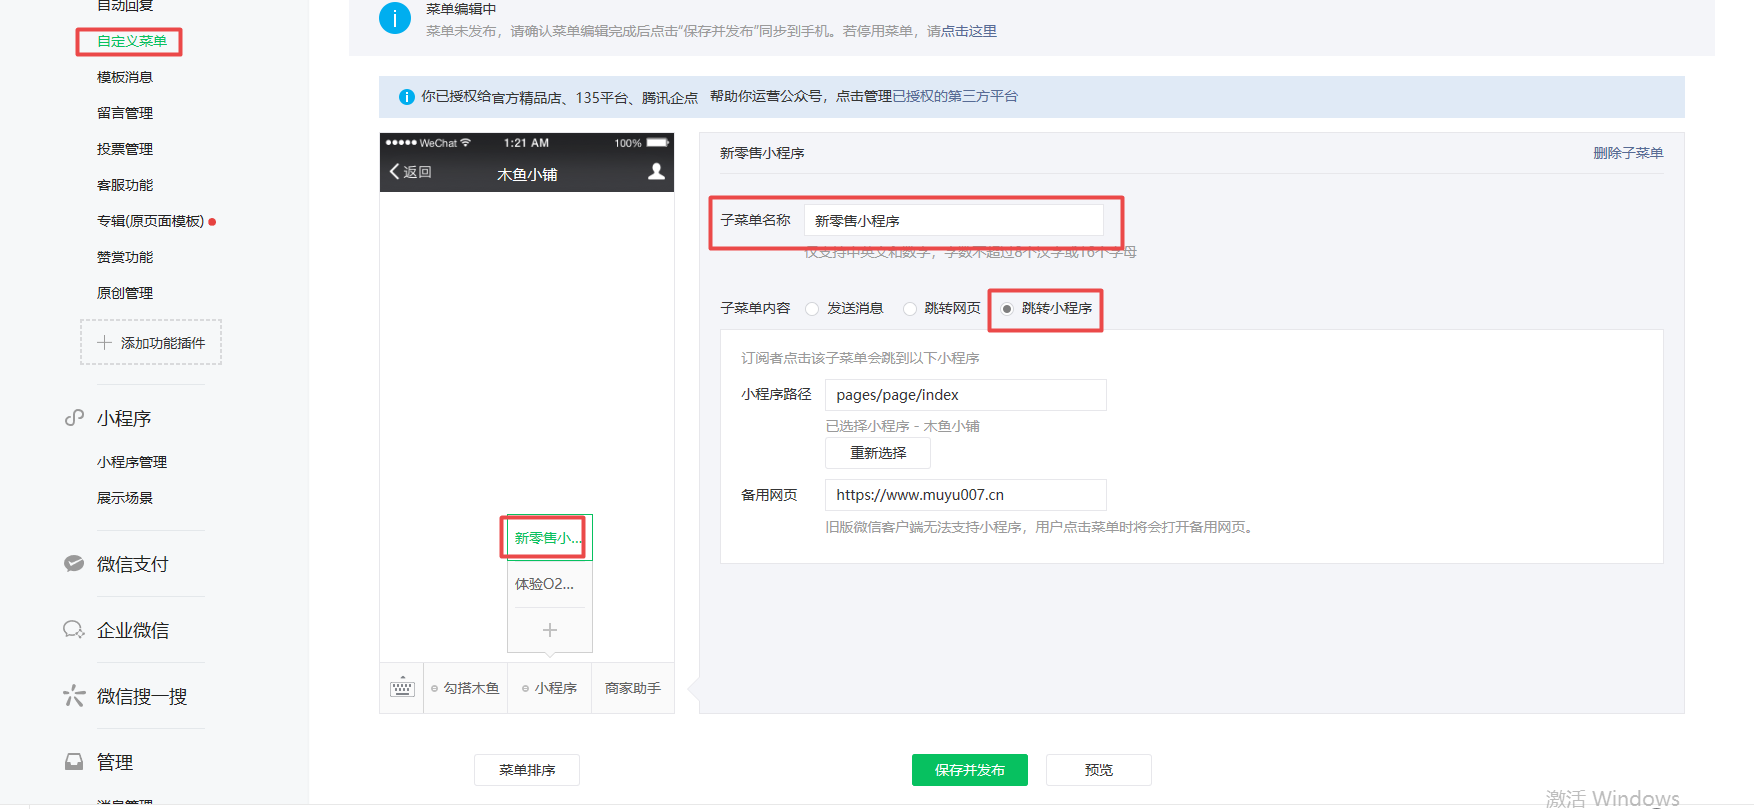Viewport: 1754px width, 809px height.
Task: Click the 已授权的第三方平台 link
Action: click(x=955, y=96)
